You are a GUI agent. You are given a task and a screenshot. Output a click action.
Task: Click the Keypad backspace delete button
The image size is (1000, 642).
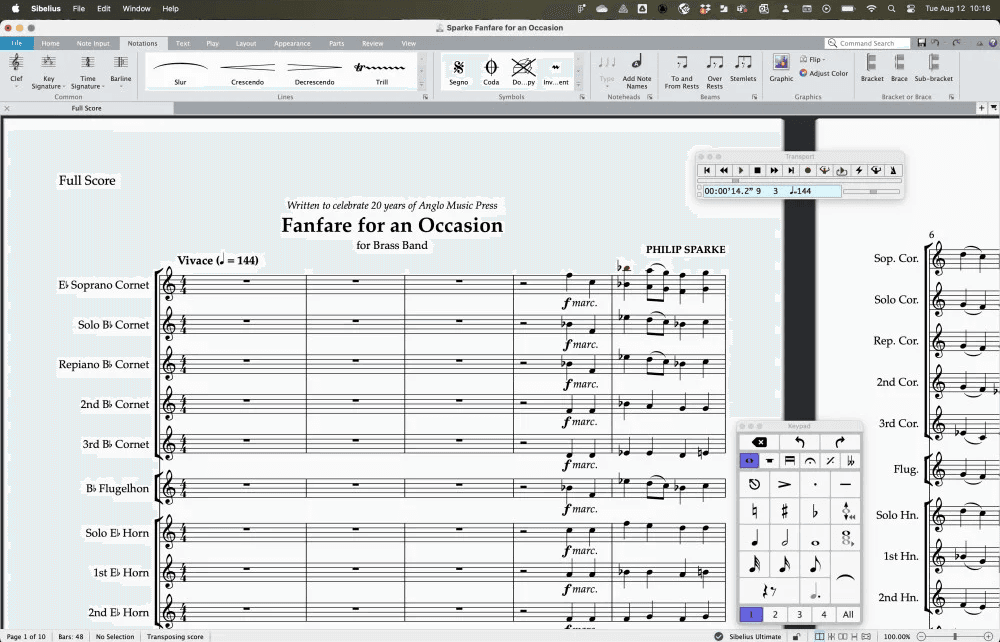click(x=759, y=442)
